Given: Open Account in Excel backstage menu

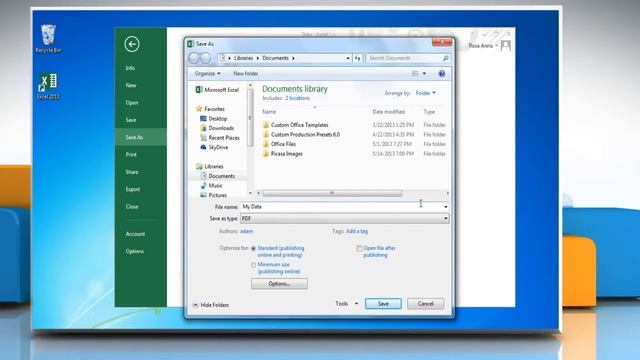Looking at the screenshot, I should [135, 234].
